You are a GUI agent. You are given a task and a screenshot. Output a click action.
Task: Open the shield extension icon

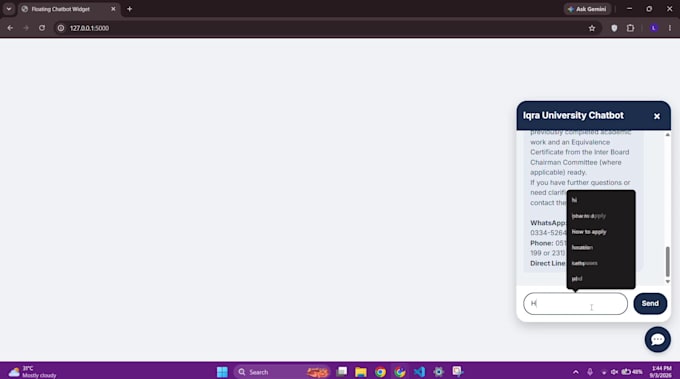tap(614, 28)
